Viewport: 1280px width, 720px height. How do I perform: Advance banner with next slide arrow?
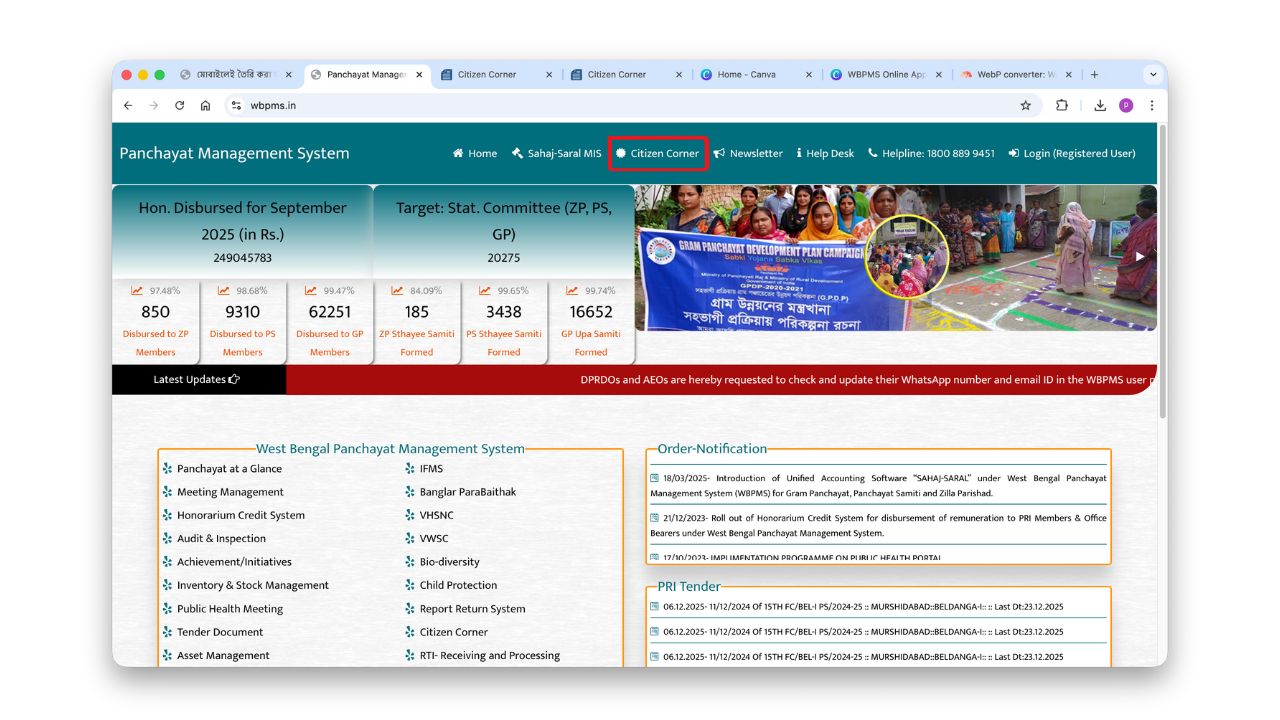[1139, 256]
